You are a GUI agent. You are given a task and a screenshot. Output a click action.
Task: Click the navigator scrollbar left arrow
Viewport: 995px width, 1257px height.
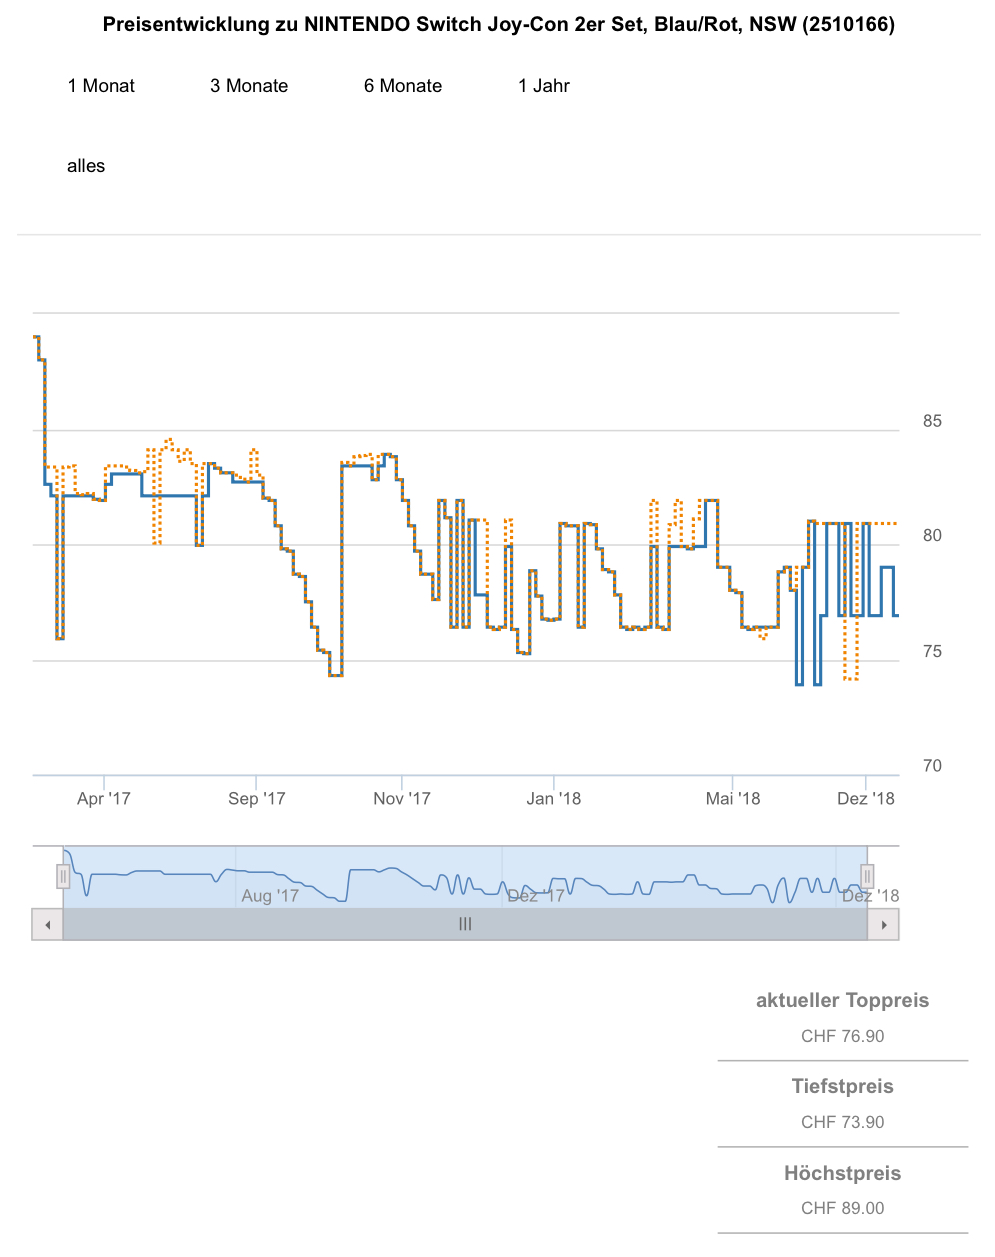(x=47, y=925)
